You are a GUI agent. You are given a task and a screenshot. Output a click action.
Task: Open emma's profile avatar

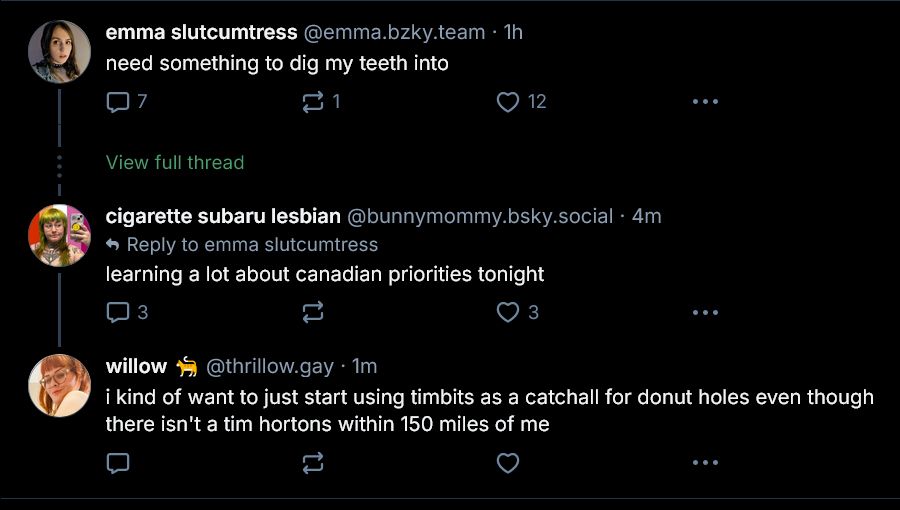pyautogui.click(x=59, y=52)
